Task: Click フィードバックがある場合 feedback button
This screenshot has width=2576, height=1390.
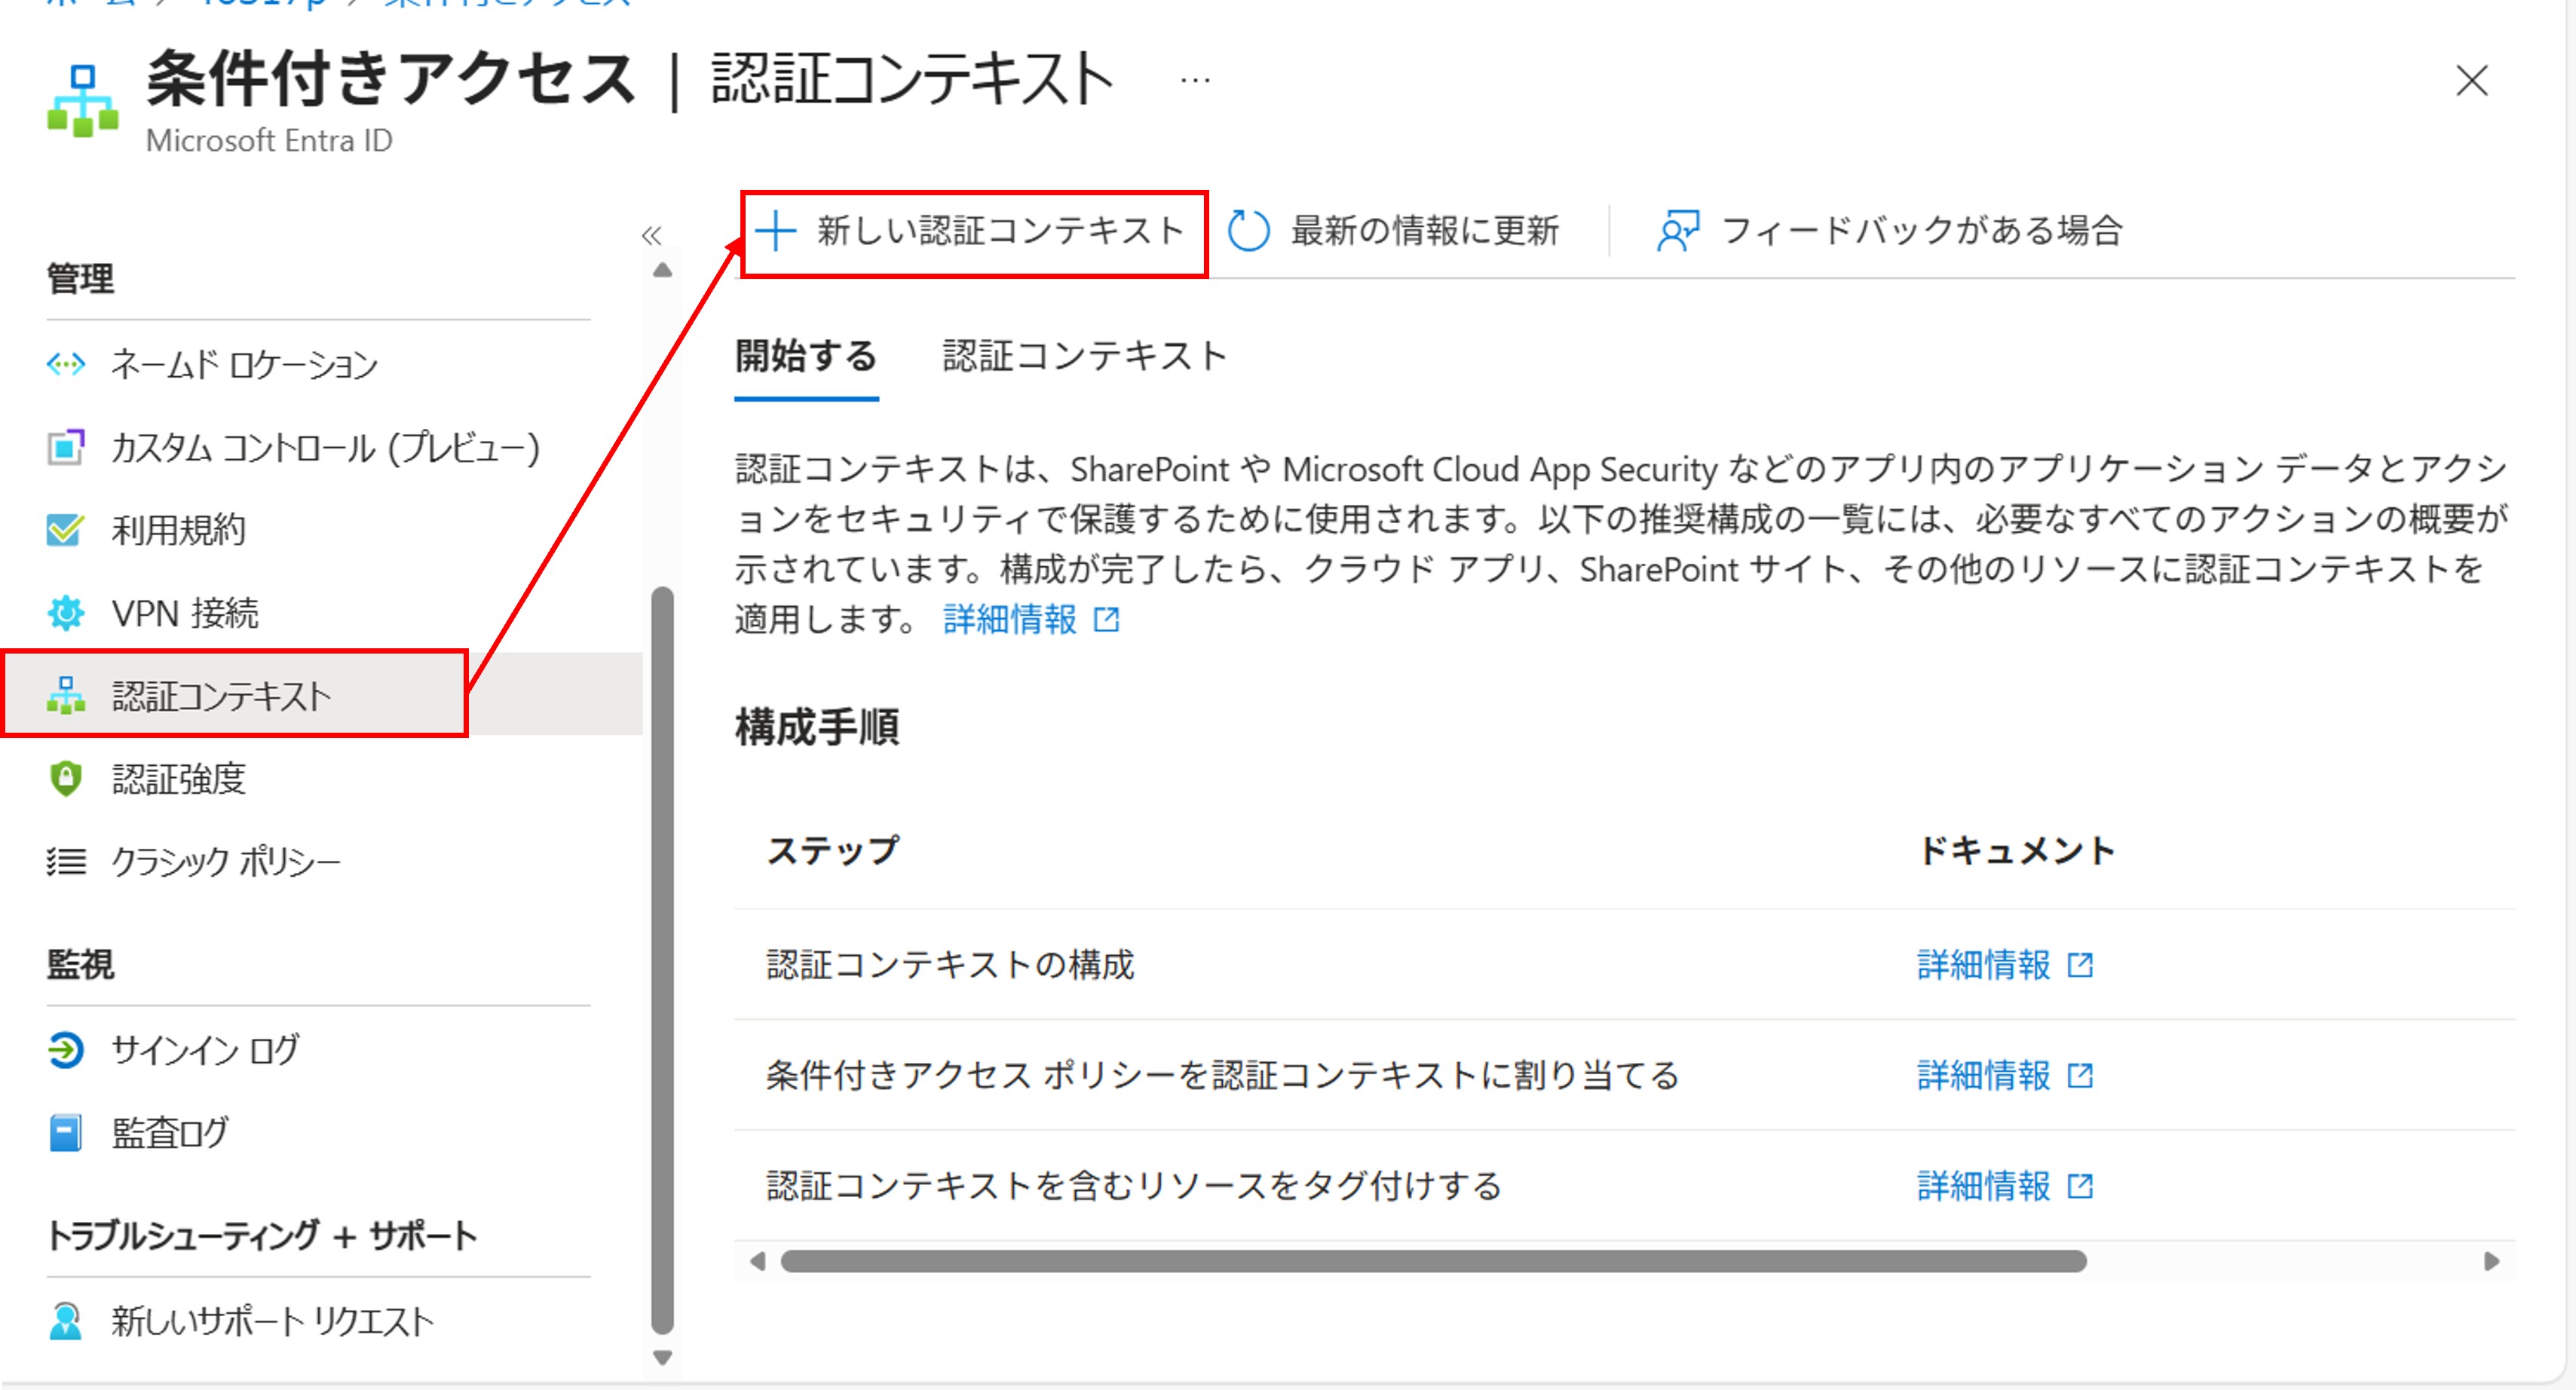Action: point(1889,232)
